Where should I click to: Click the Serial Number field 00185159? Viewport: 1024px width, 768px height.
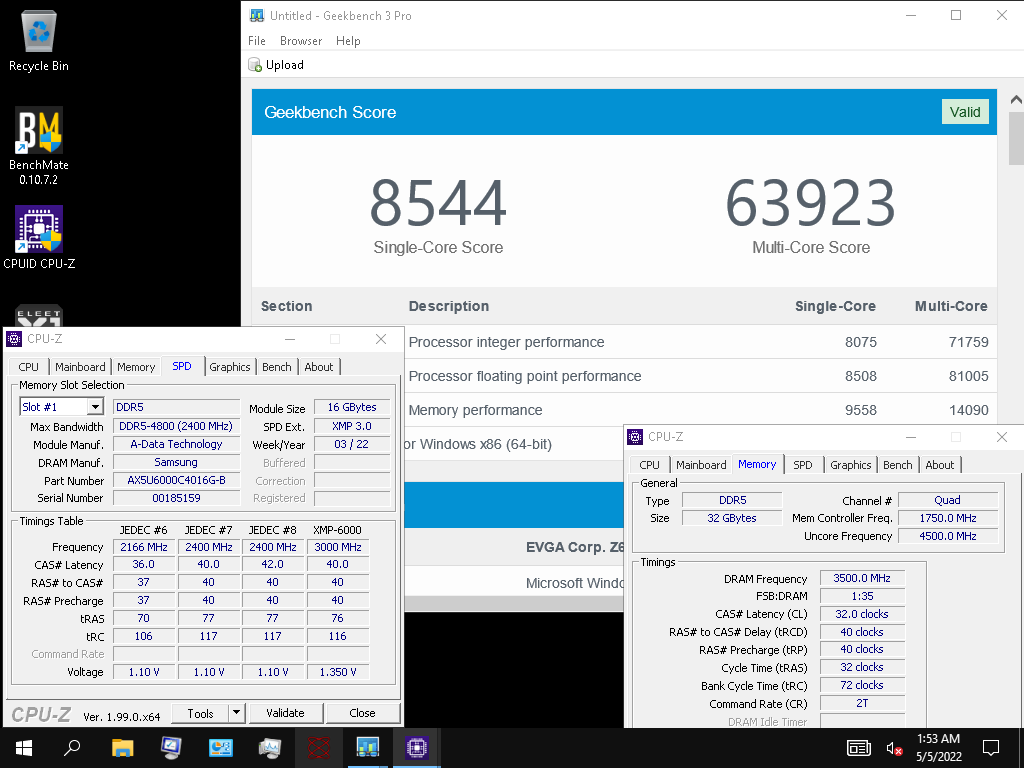(176, 498)
